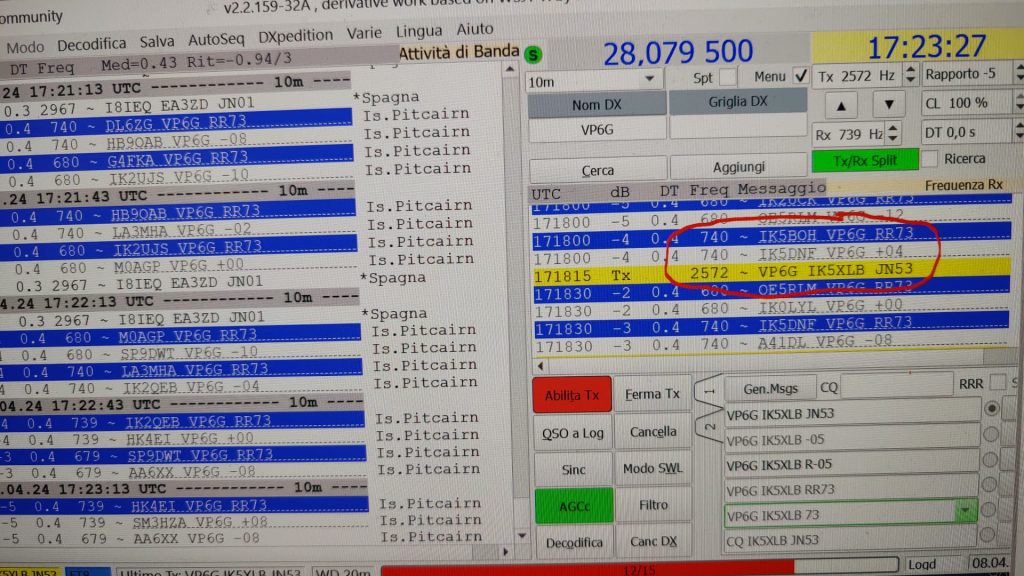Click the CQ text input field
Viewport: 1024px width, 576px height.
[x=896, y=386]
